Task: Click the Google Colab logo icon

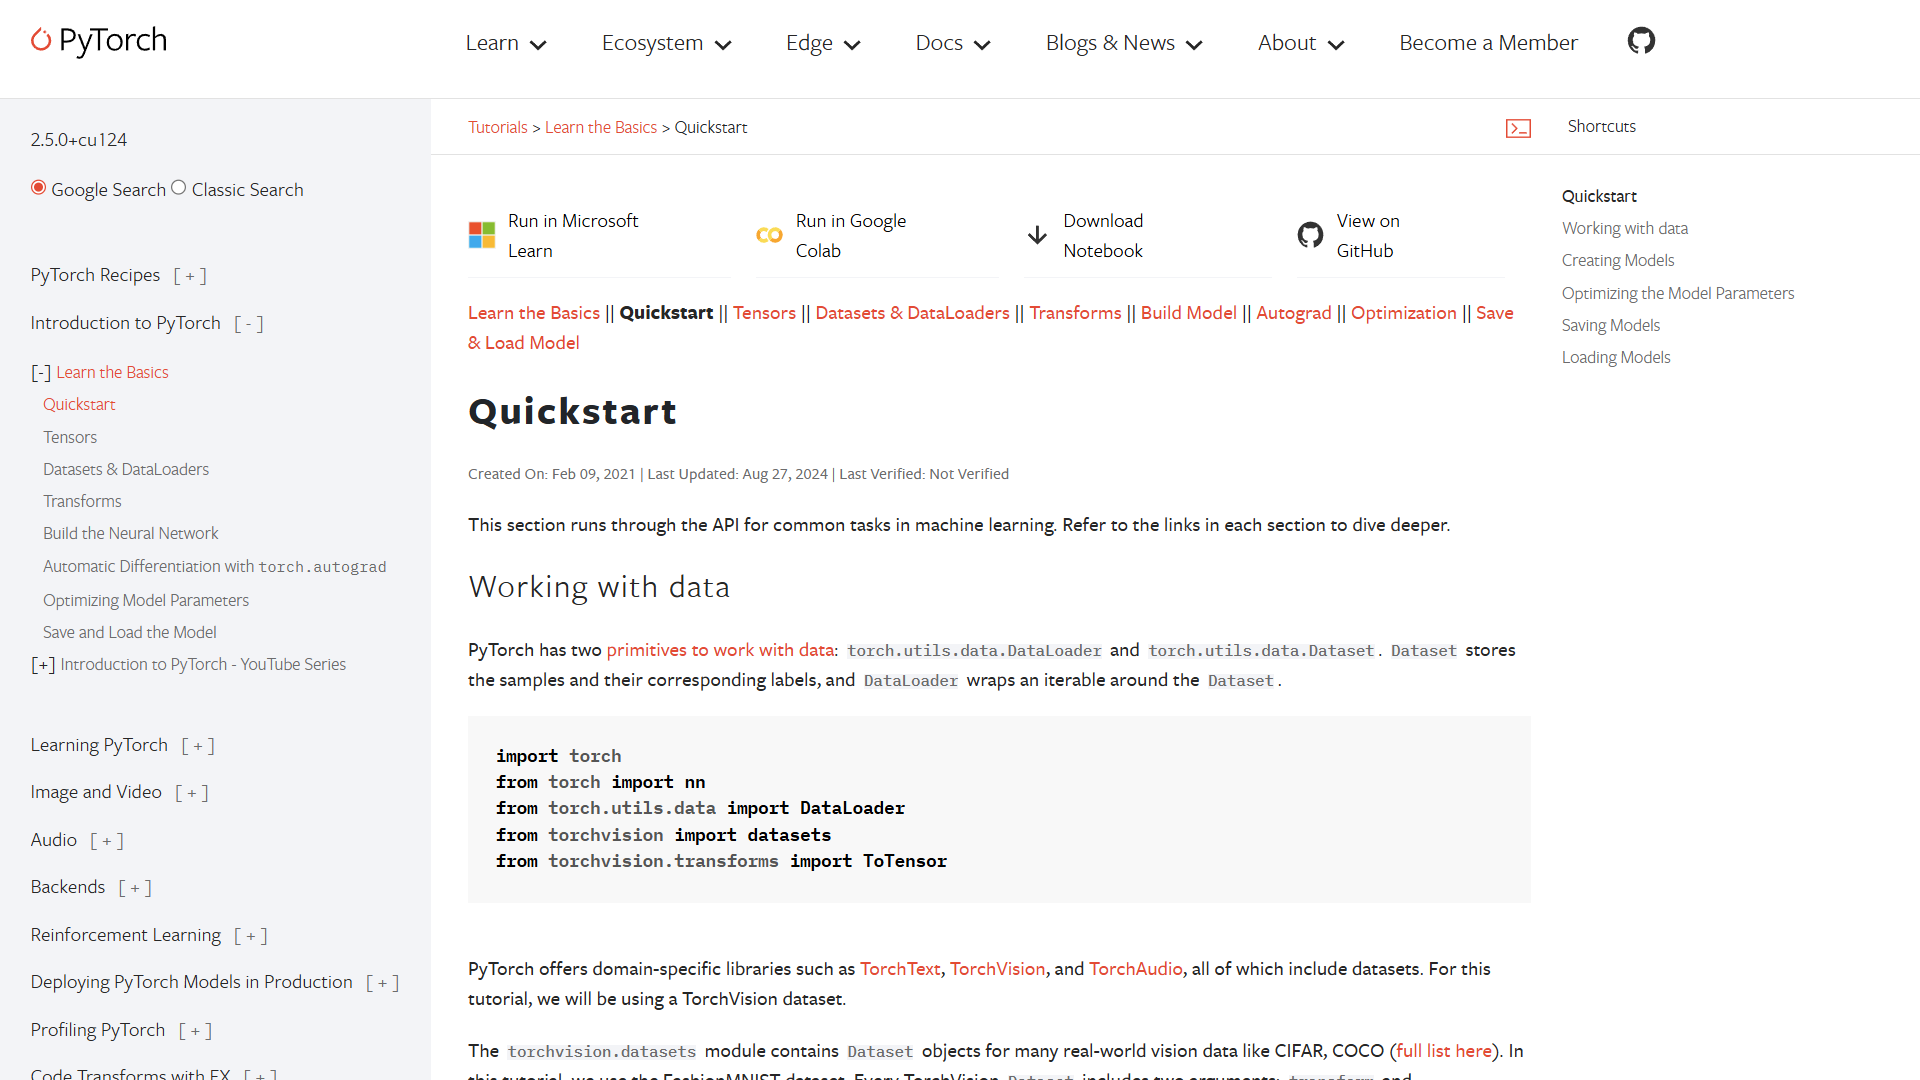Action: [x=769, y=235]
